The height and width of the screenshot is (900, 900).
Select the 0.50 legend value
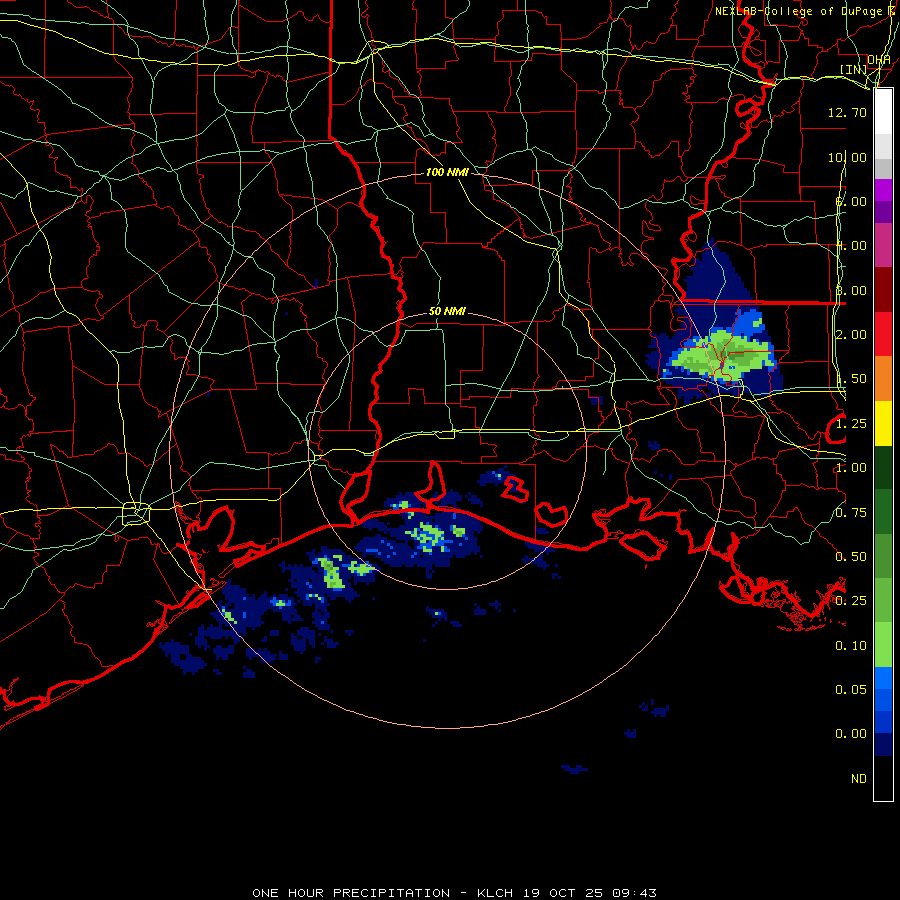851,557
